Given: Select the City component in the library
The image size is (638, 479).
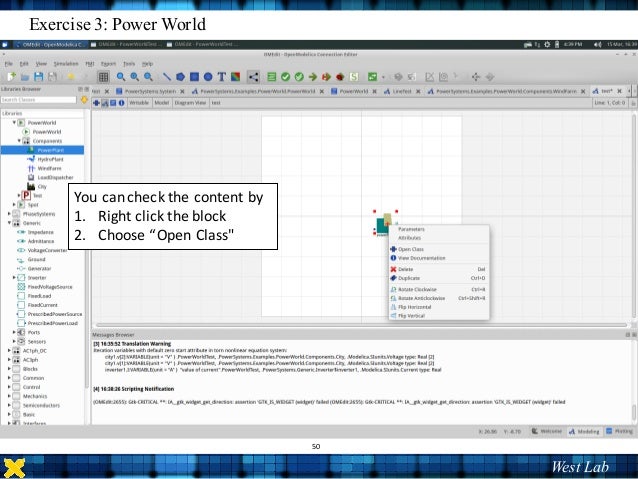Looking at the screenshot, I should tap(42, 186).
